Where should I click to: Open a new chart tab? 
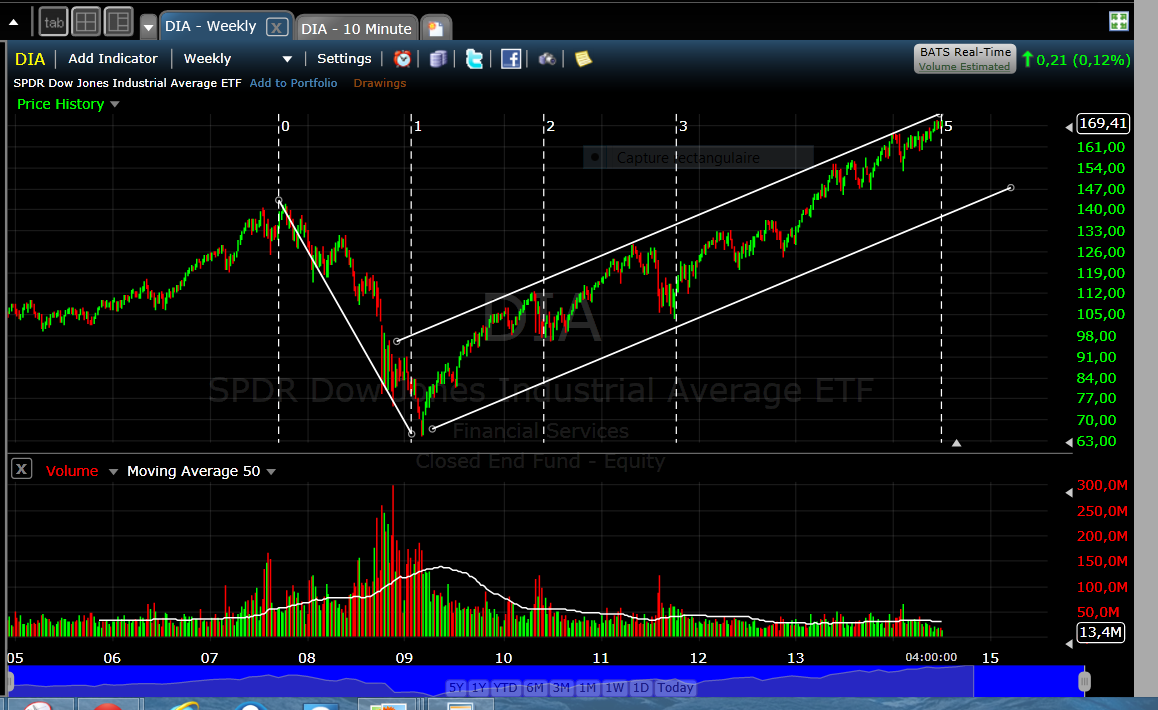[436, 29]
